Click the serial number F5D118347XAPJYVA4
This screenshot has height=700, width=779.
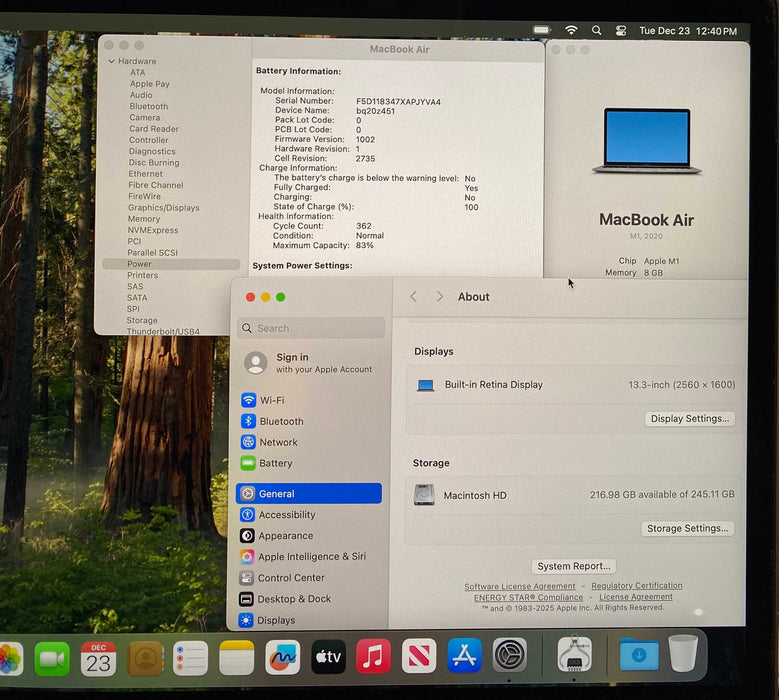(398, 102)
